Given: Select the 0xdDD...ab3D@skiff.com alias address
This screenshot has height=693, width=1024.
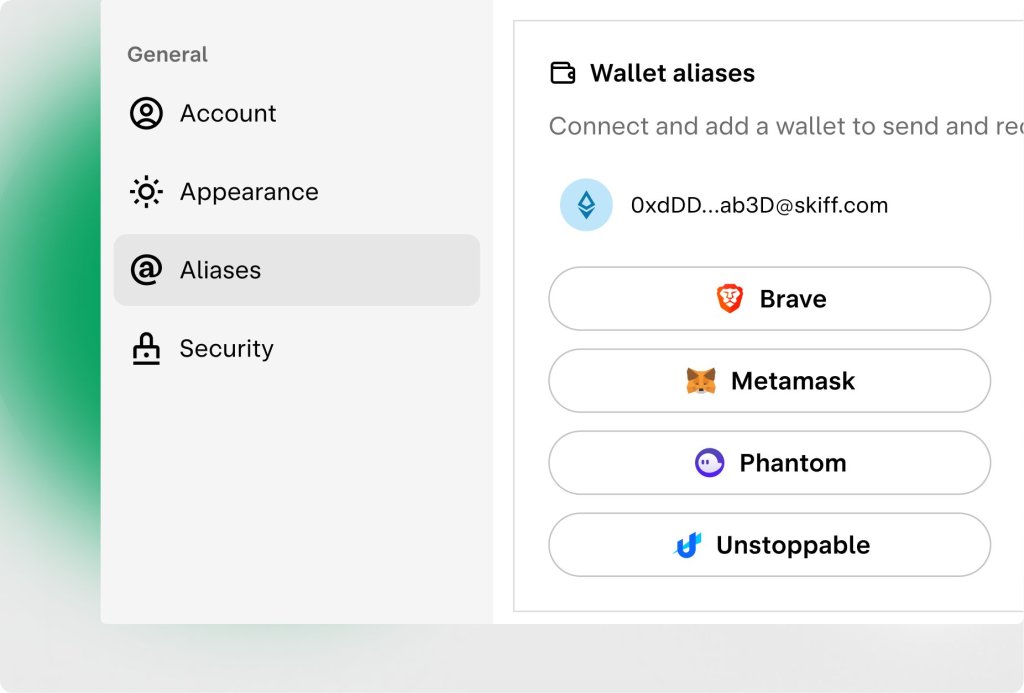Looking at the screenshot, I should pyautogui.click(x=759, y=205).
